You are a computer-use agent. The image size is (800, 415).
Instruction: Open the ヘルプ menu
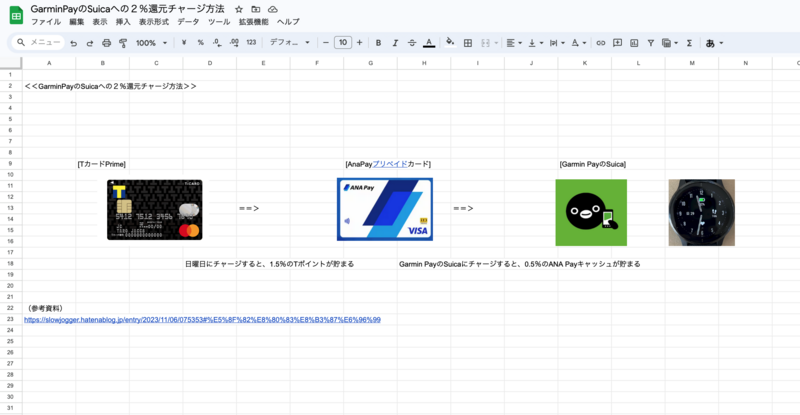[x=288, y=22]
